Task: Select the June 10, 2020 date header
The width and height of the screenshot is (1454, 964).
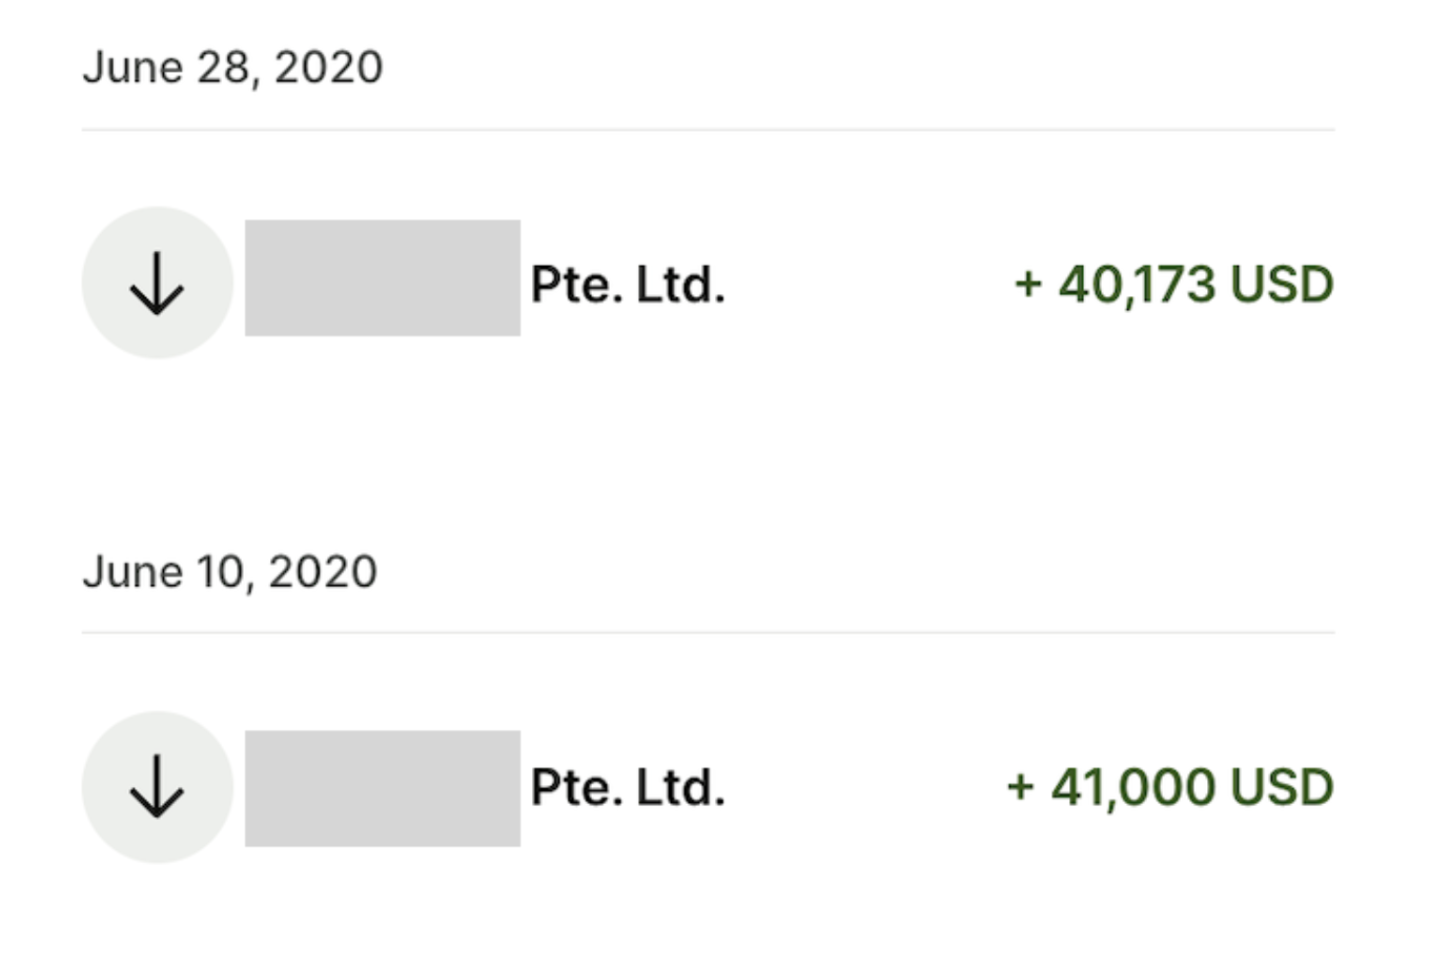Action: pyautogui.click(x=230, y=572)
